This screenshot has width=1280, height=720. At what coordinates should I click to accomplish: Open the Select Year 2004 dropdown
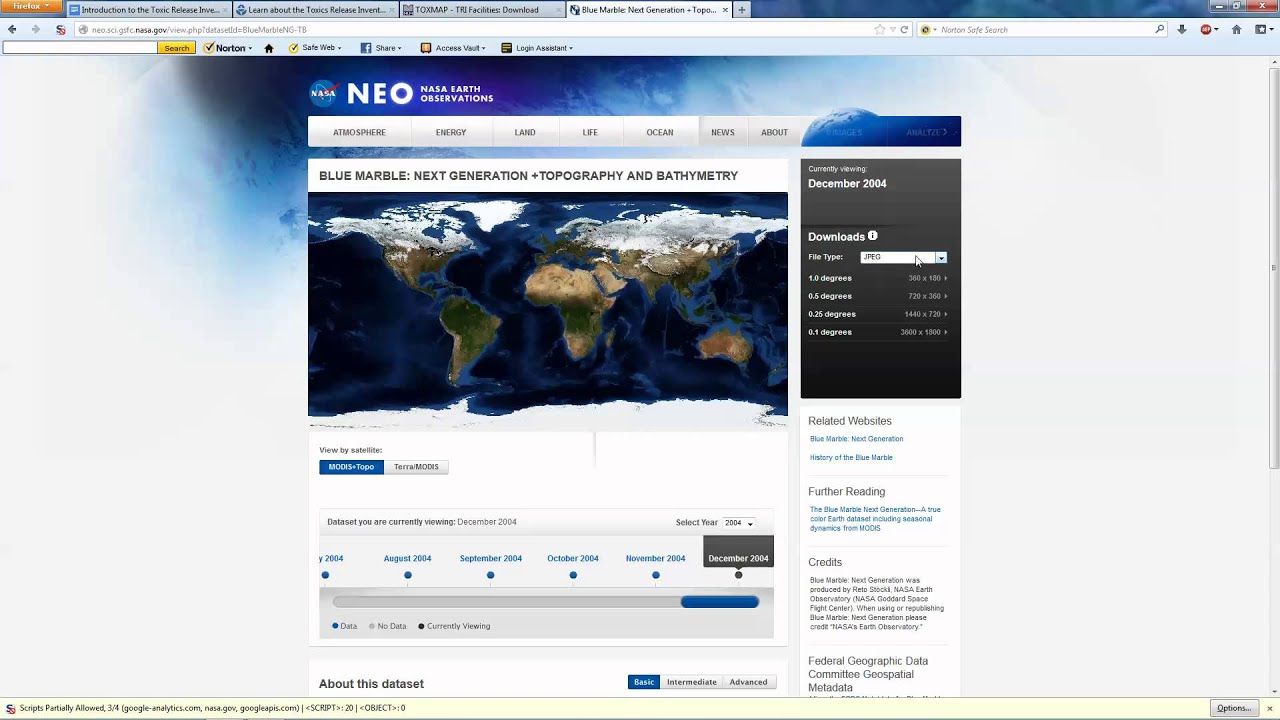[x=738, y=523]
